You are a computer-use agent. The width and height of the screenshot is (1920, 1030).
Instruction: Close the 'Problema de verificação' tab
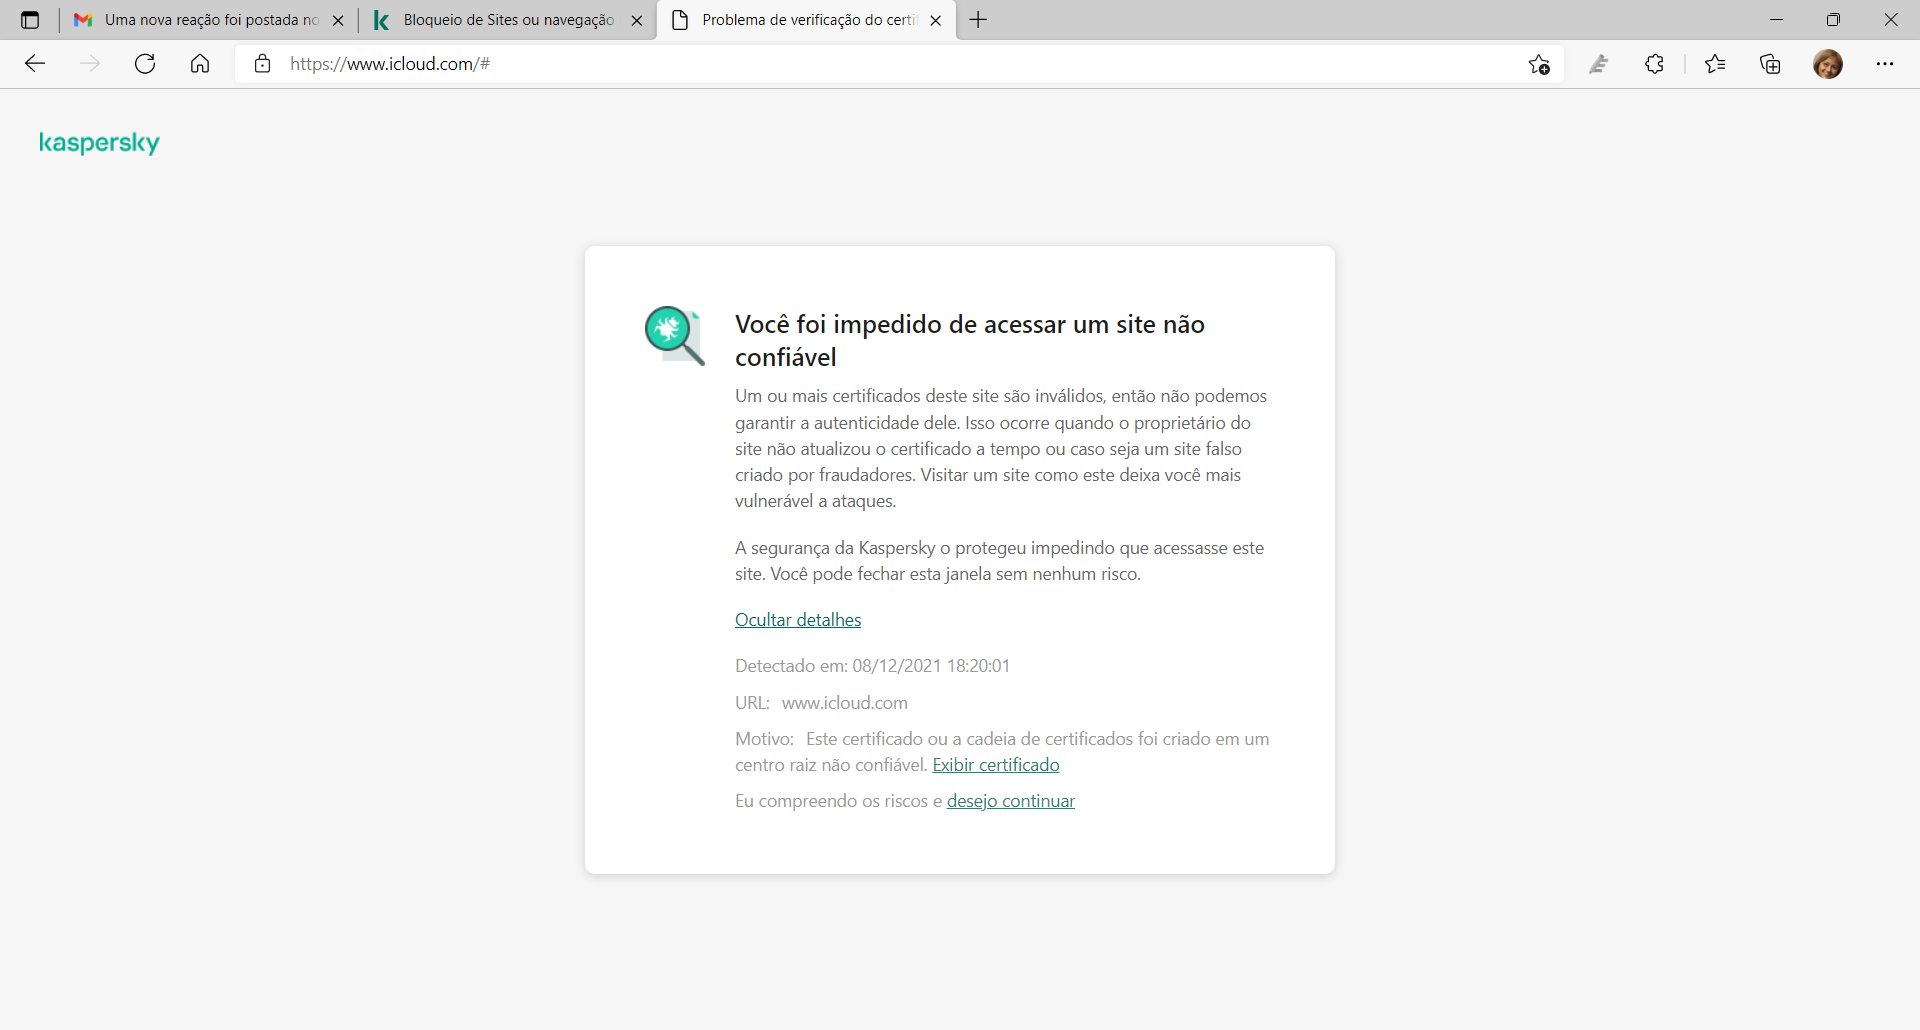point(936,20)
